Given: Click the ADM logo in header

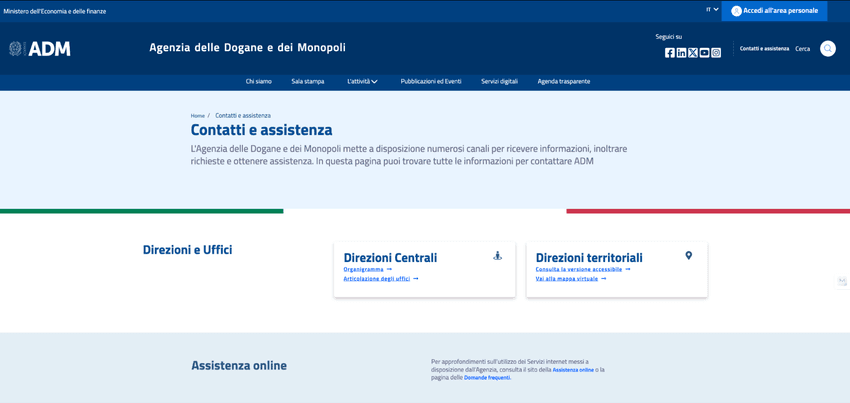Looking at the screenshot, I should point(40,48).
